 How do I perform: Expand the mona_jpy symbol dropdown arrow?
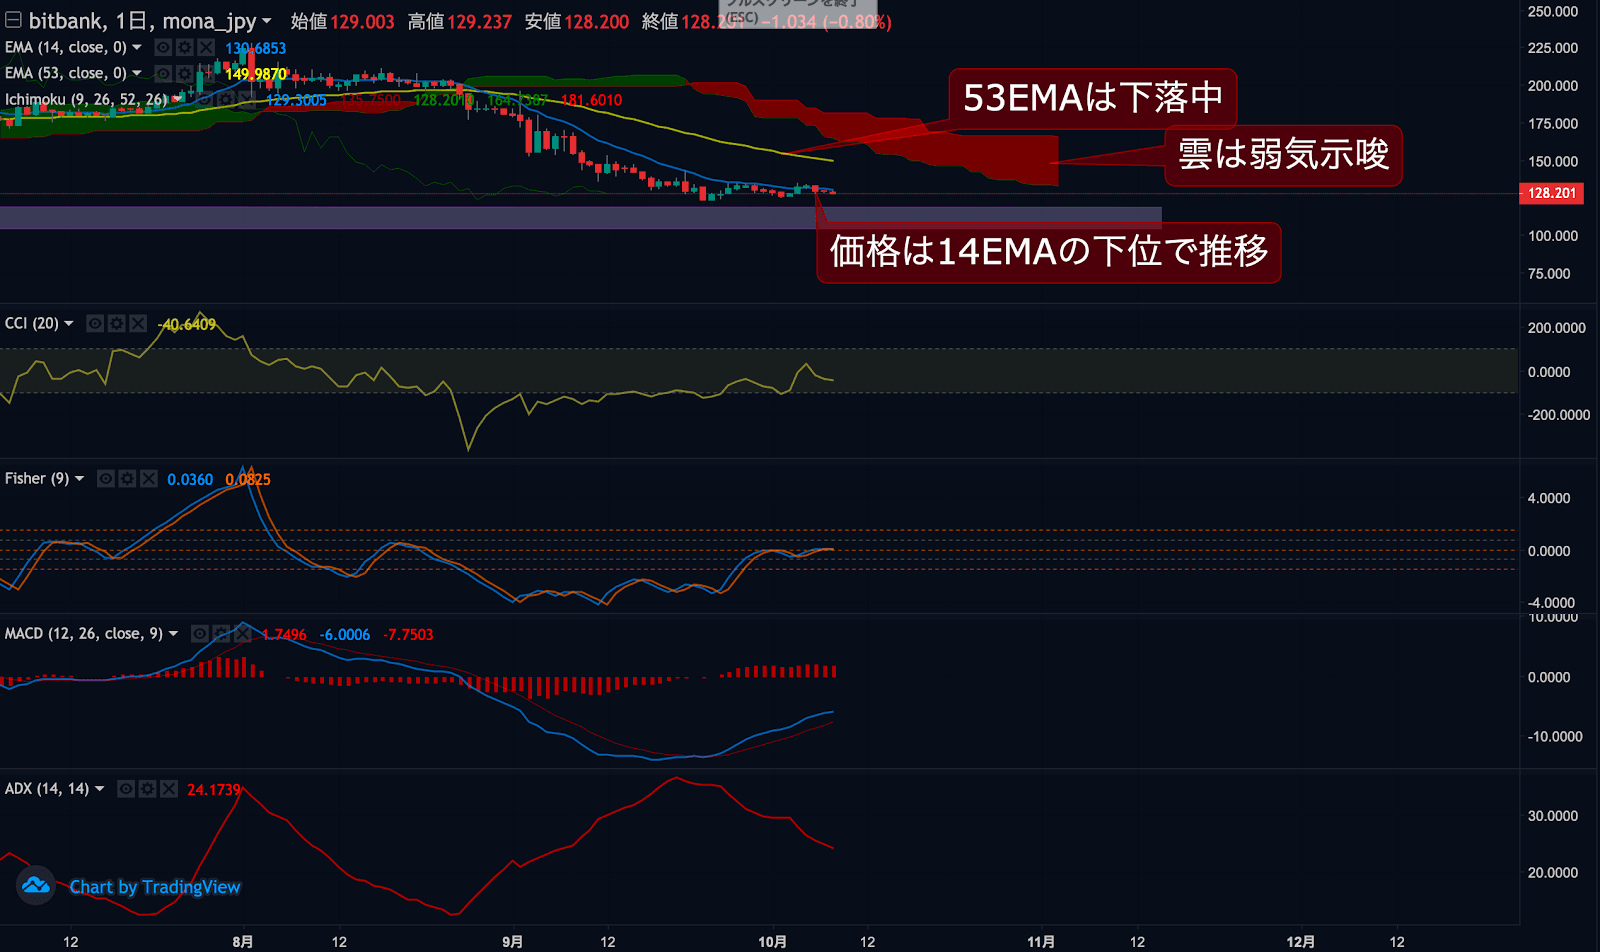[x=267, y=21]
